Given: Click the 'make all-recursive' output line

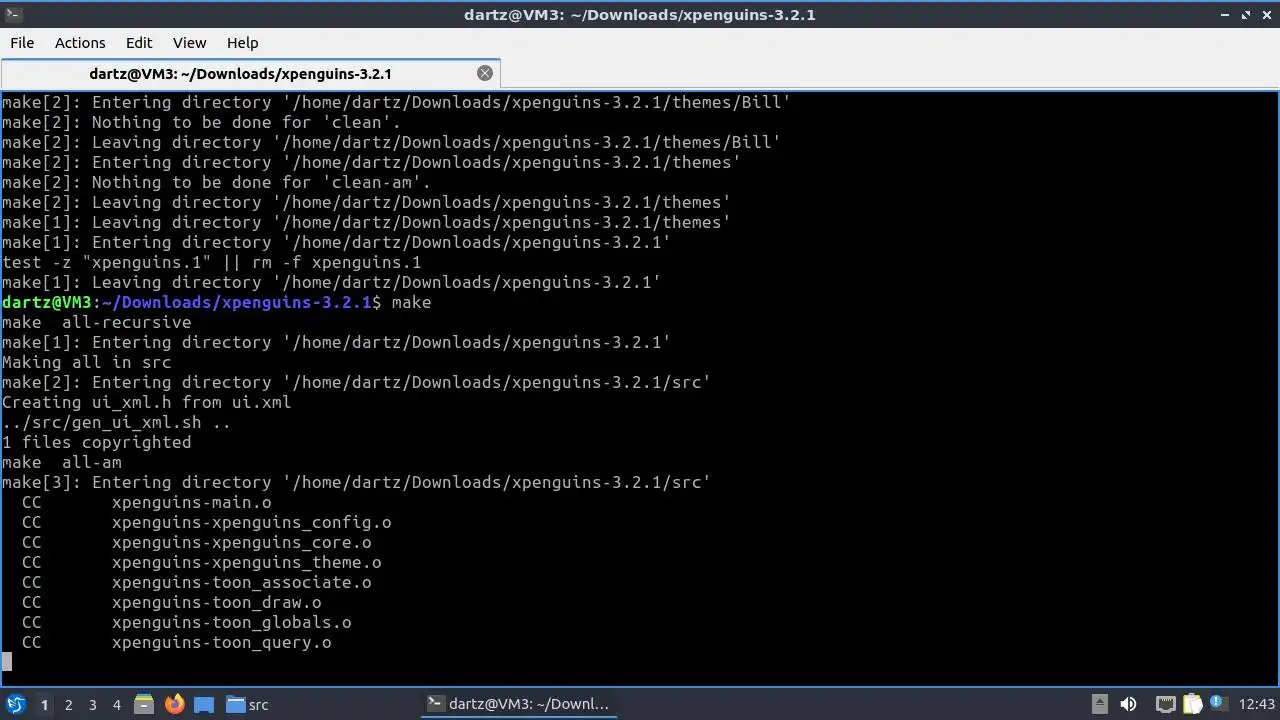Looking at the screenshot, I should click(x=96, y=322).
